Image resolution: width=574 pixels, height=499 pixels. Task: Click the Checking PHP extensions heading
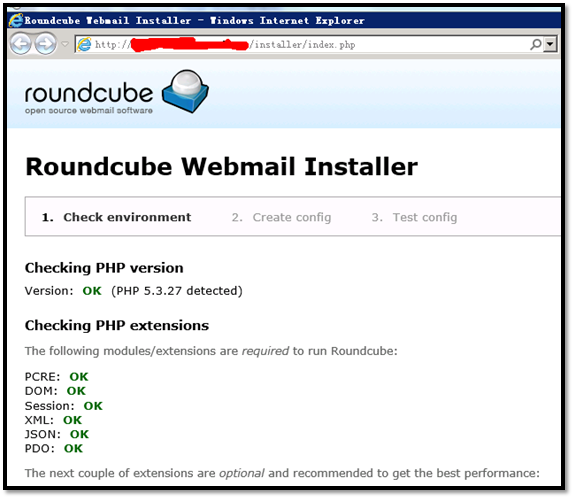tap(117, 325)
